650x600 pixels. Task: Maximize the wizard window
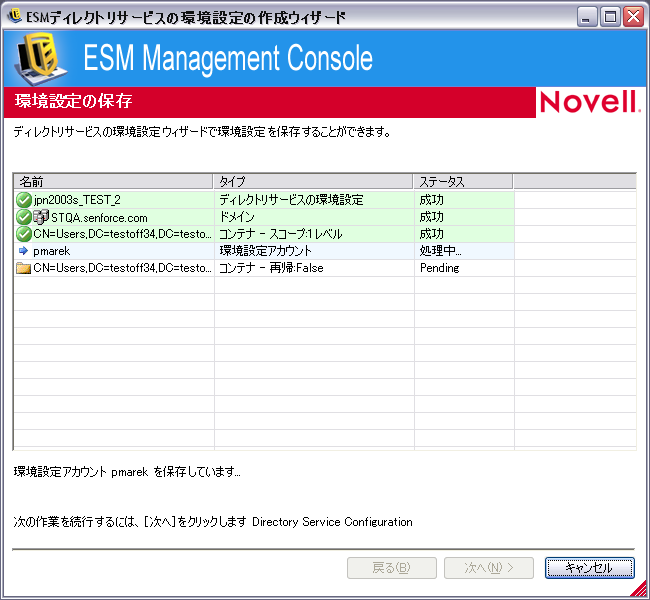click(610, 17)
